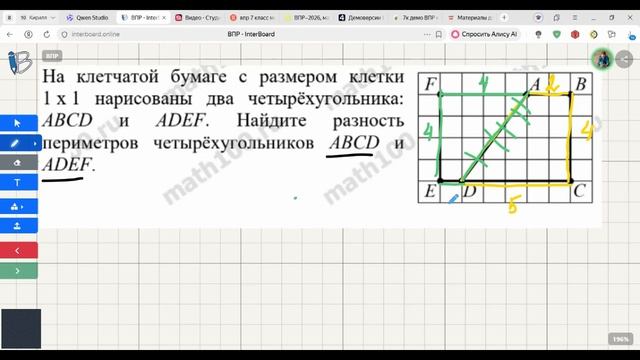Close the ВПР - InterBoard tab
Viewport: 640px width, 360px height.
tap(164, 18)
